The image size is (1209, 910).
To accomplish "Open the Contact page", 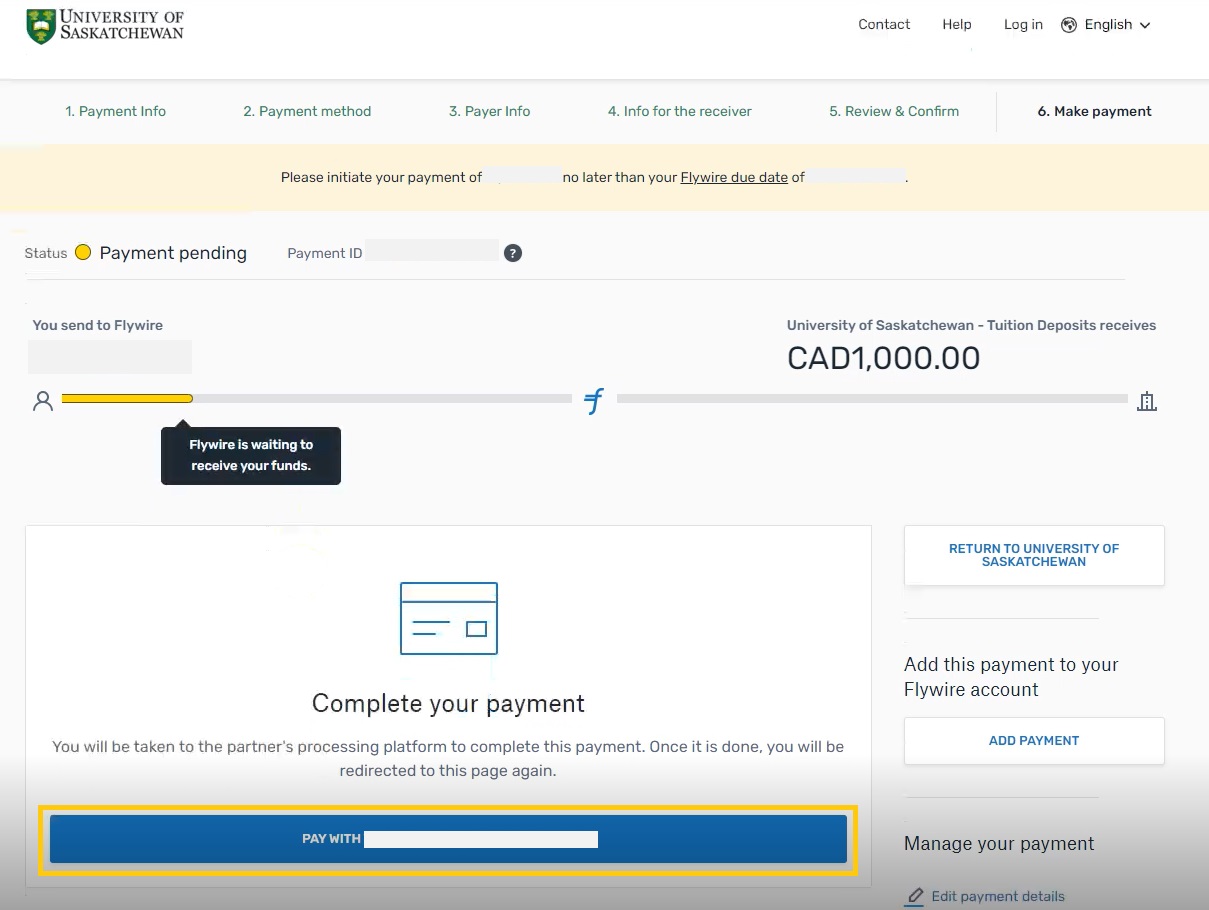I will (x=884, y=25).
